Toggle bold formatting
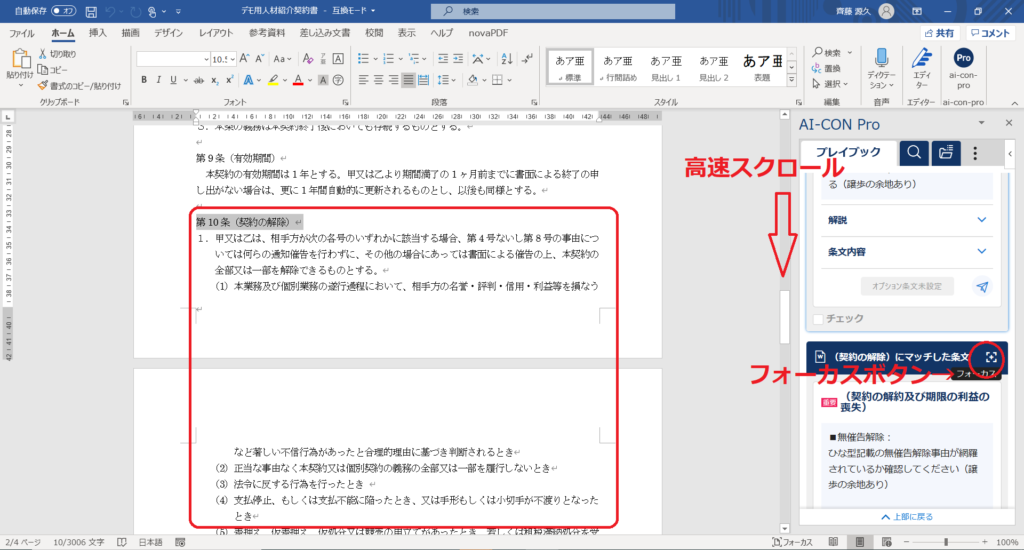Image resolution: width=1024 pixels, height=550 pixels. tap(144, 80)
